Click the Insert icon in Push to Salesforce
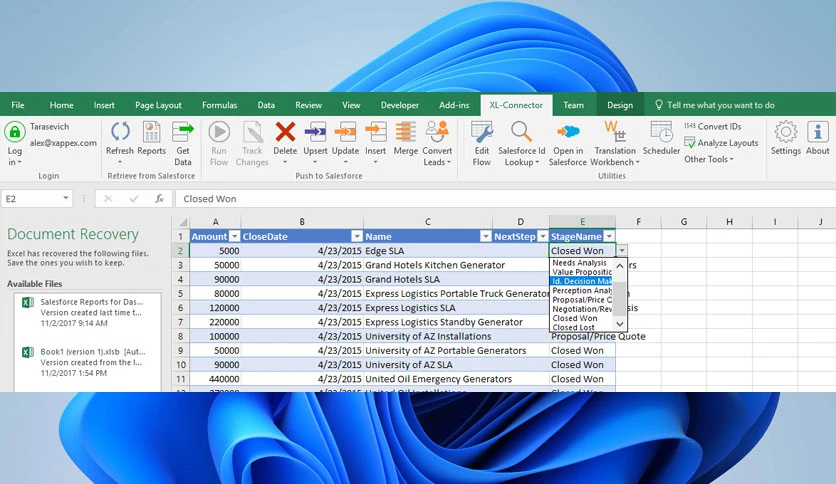The image size is (836, 484). tap(375, 132)
